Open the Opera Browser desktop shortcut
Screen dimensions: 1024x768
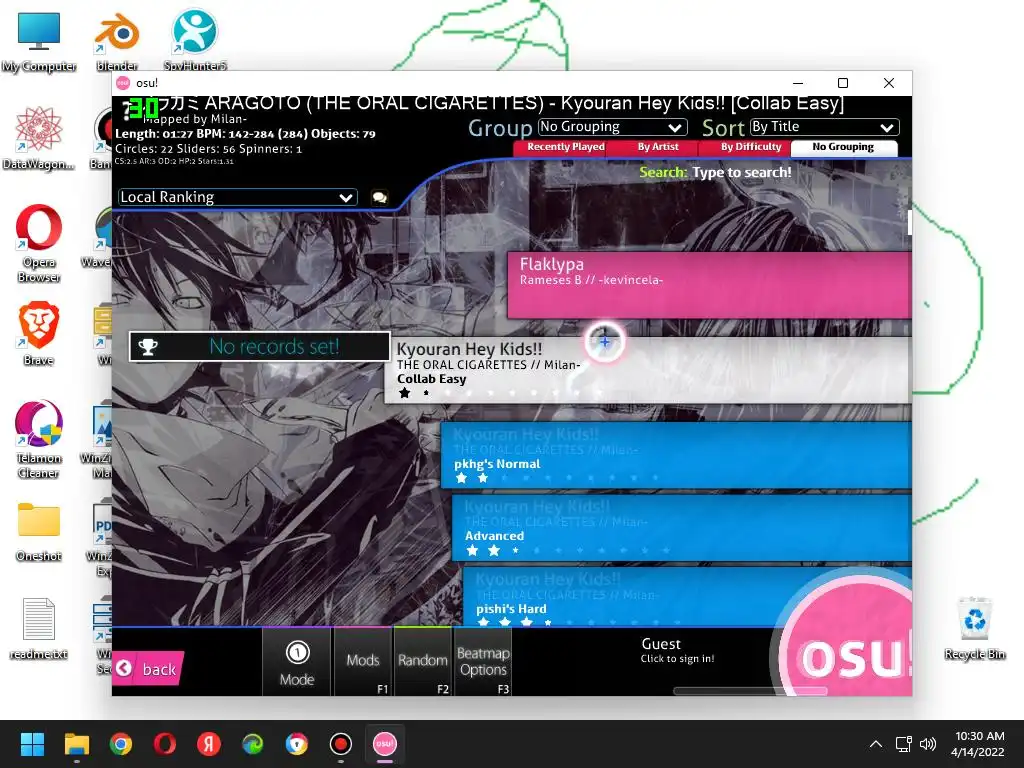pyautogui.click(x=39, y=244)
